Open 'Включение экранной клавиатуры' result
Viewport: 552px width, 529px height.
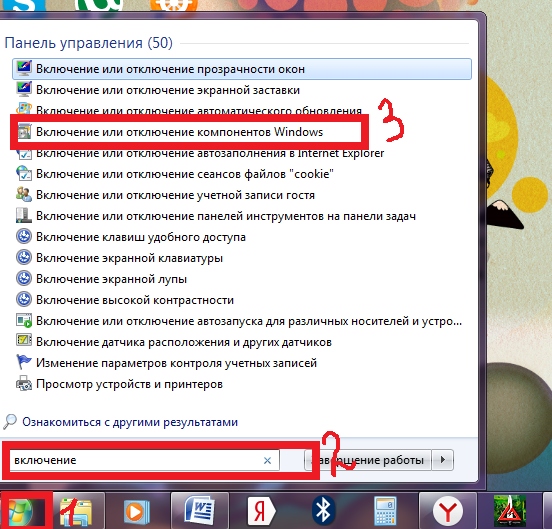coord(129,258)
